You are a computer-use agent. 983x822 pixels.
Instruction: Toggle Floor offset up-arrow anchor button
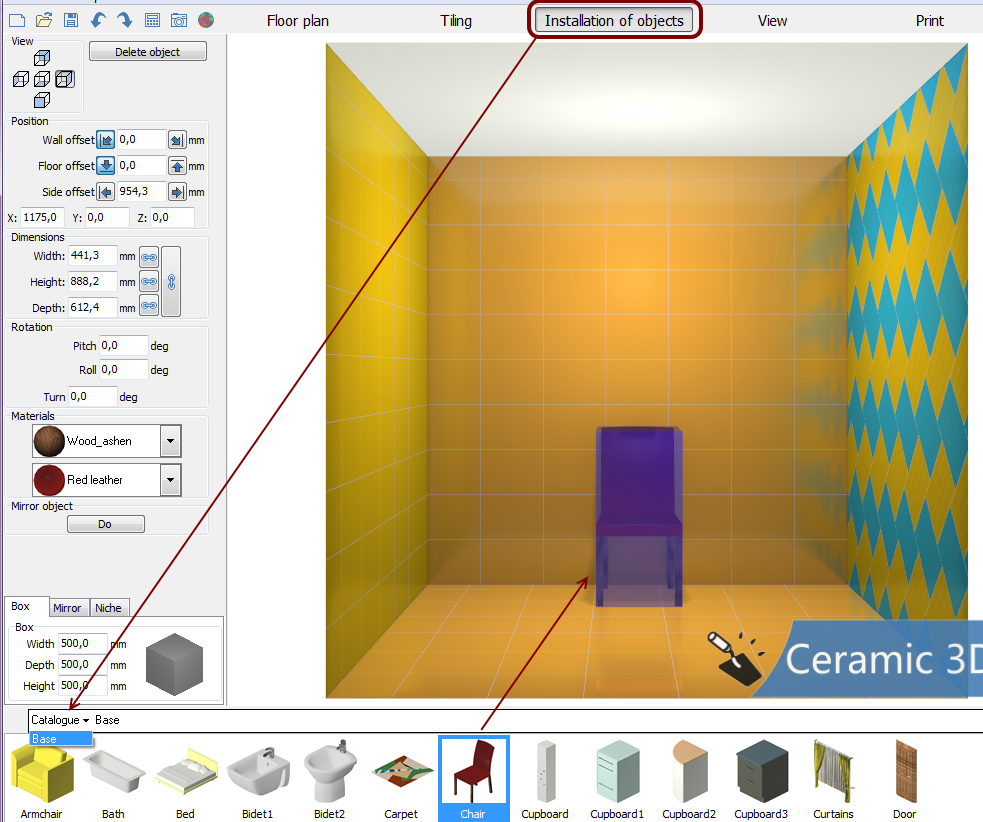(177, 166)
